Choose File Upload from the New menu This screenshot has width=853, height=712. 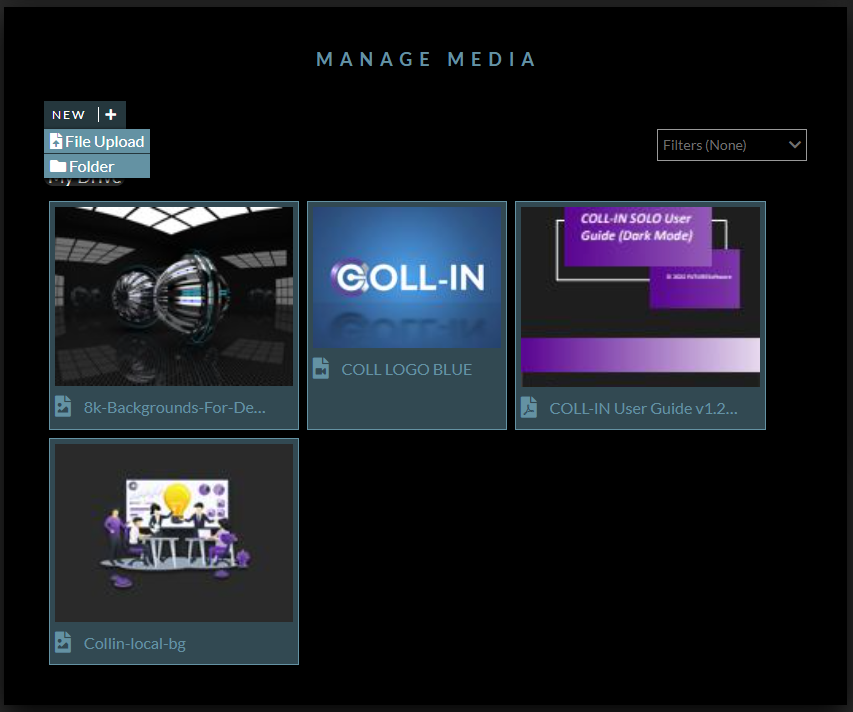(x=104, y=142)
